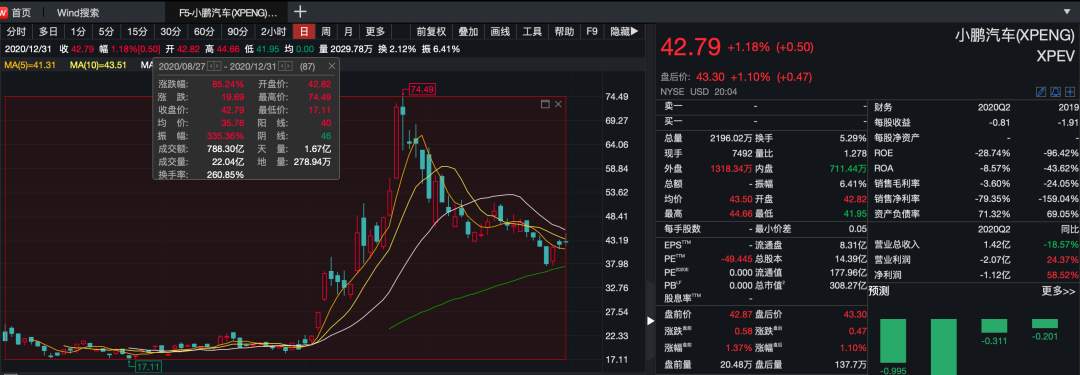Viewport: 1080px width, 375px height.
Task: Switch to the 首页 tab
Action: point(21,12)
